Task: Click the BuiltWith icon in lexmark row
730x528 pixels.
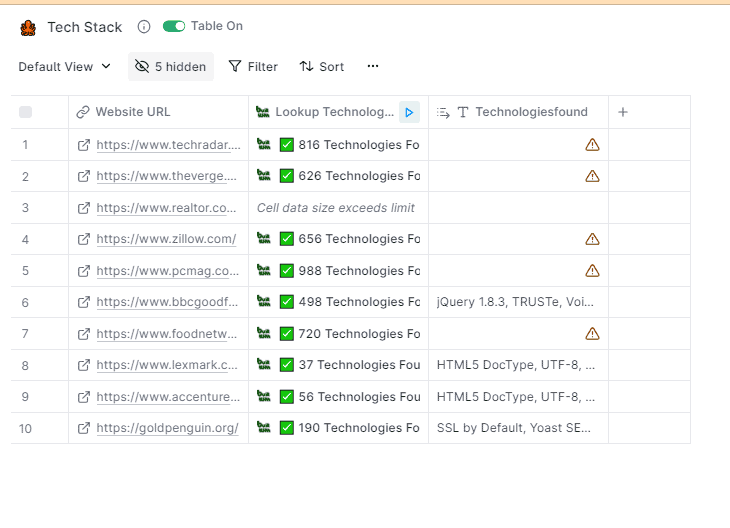Action: tap(264, 364)
